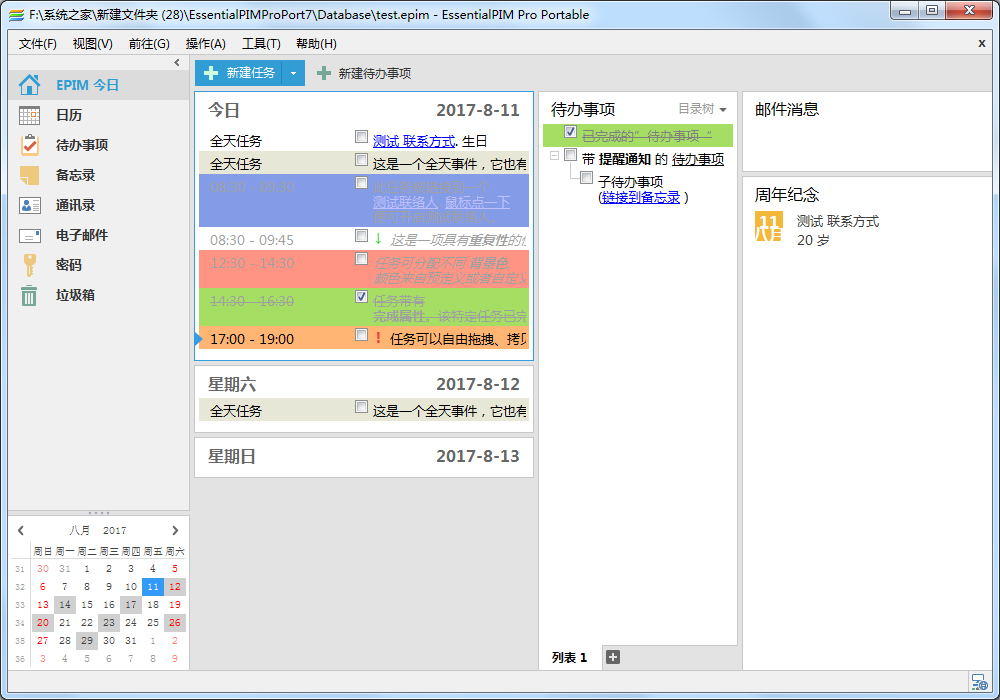The width and height of the screenshot is (1000, 700).
Task: Open the 前往(G) menu
Action: point(149,43)
